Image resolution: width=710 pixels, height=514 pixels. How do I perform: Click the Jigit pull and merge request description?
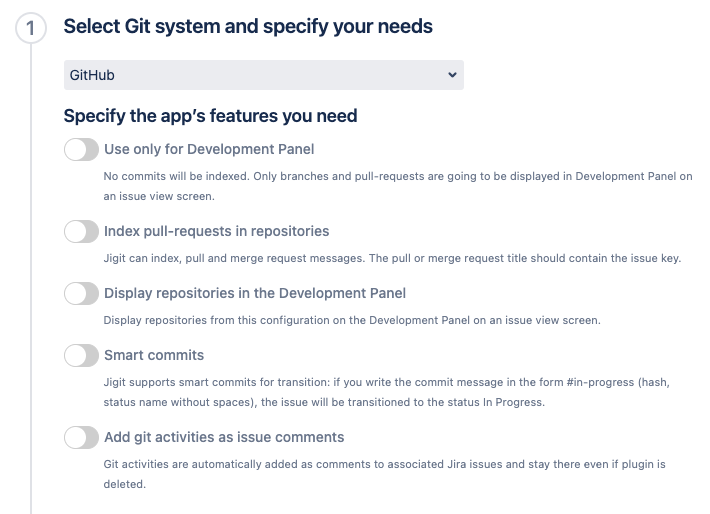[x=392, y=258]
